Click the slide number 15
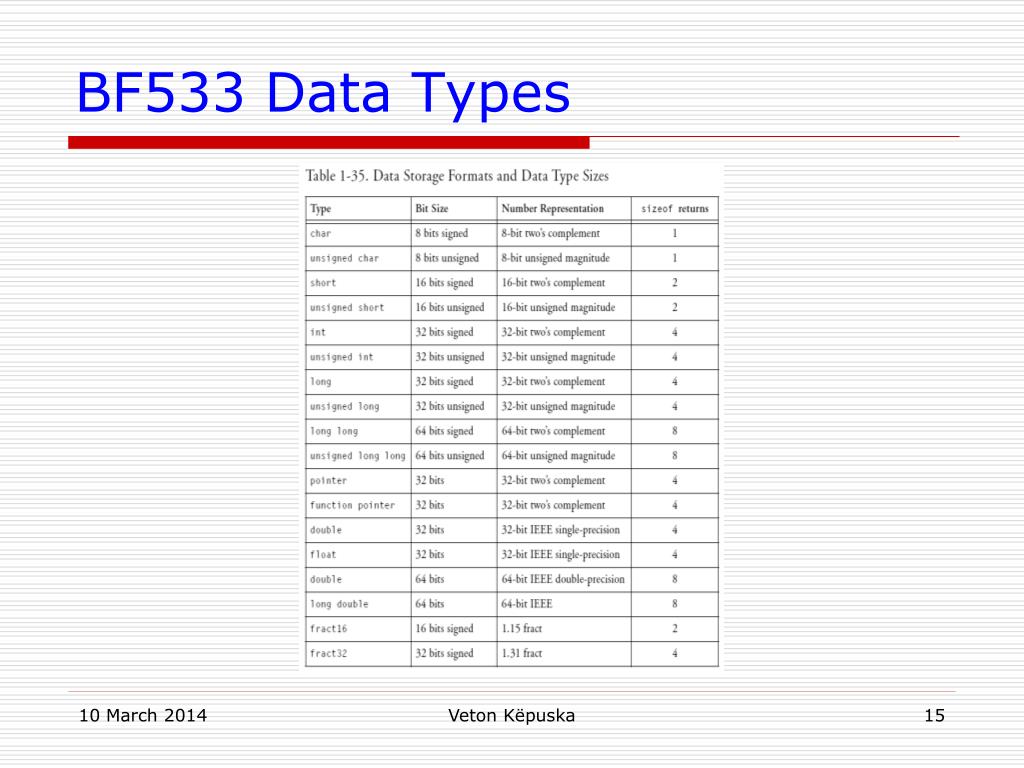Screen dimensions: 1024x768 pos(935,716)
